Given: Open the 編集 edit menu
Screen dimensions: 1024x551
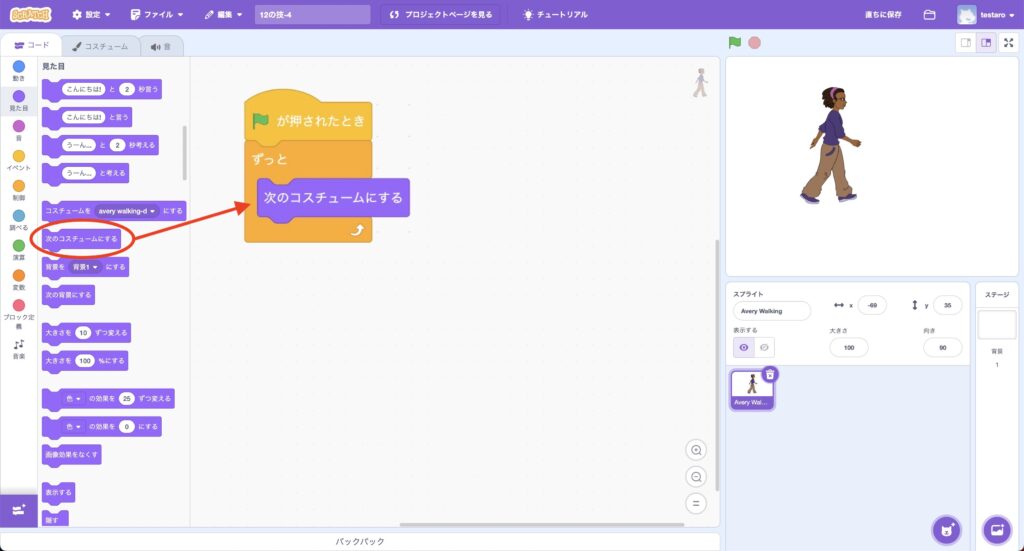Looking at the screenshot, I should pyautogui.click(x=223, y=14).
